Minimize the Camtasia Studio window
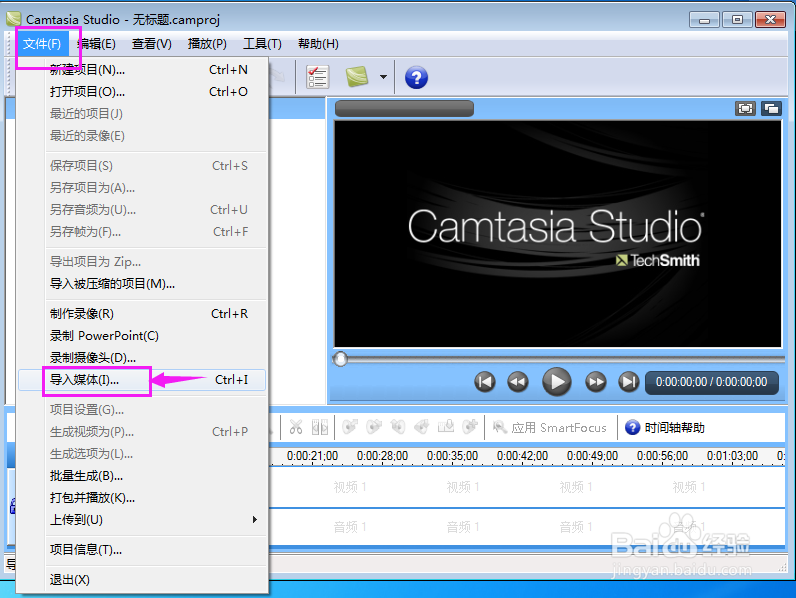Image resolution: width=796 pixels, height=598 pixels. point(704,20)
